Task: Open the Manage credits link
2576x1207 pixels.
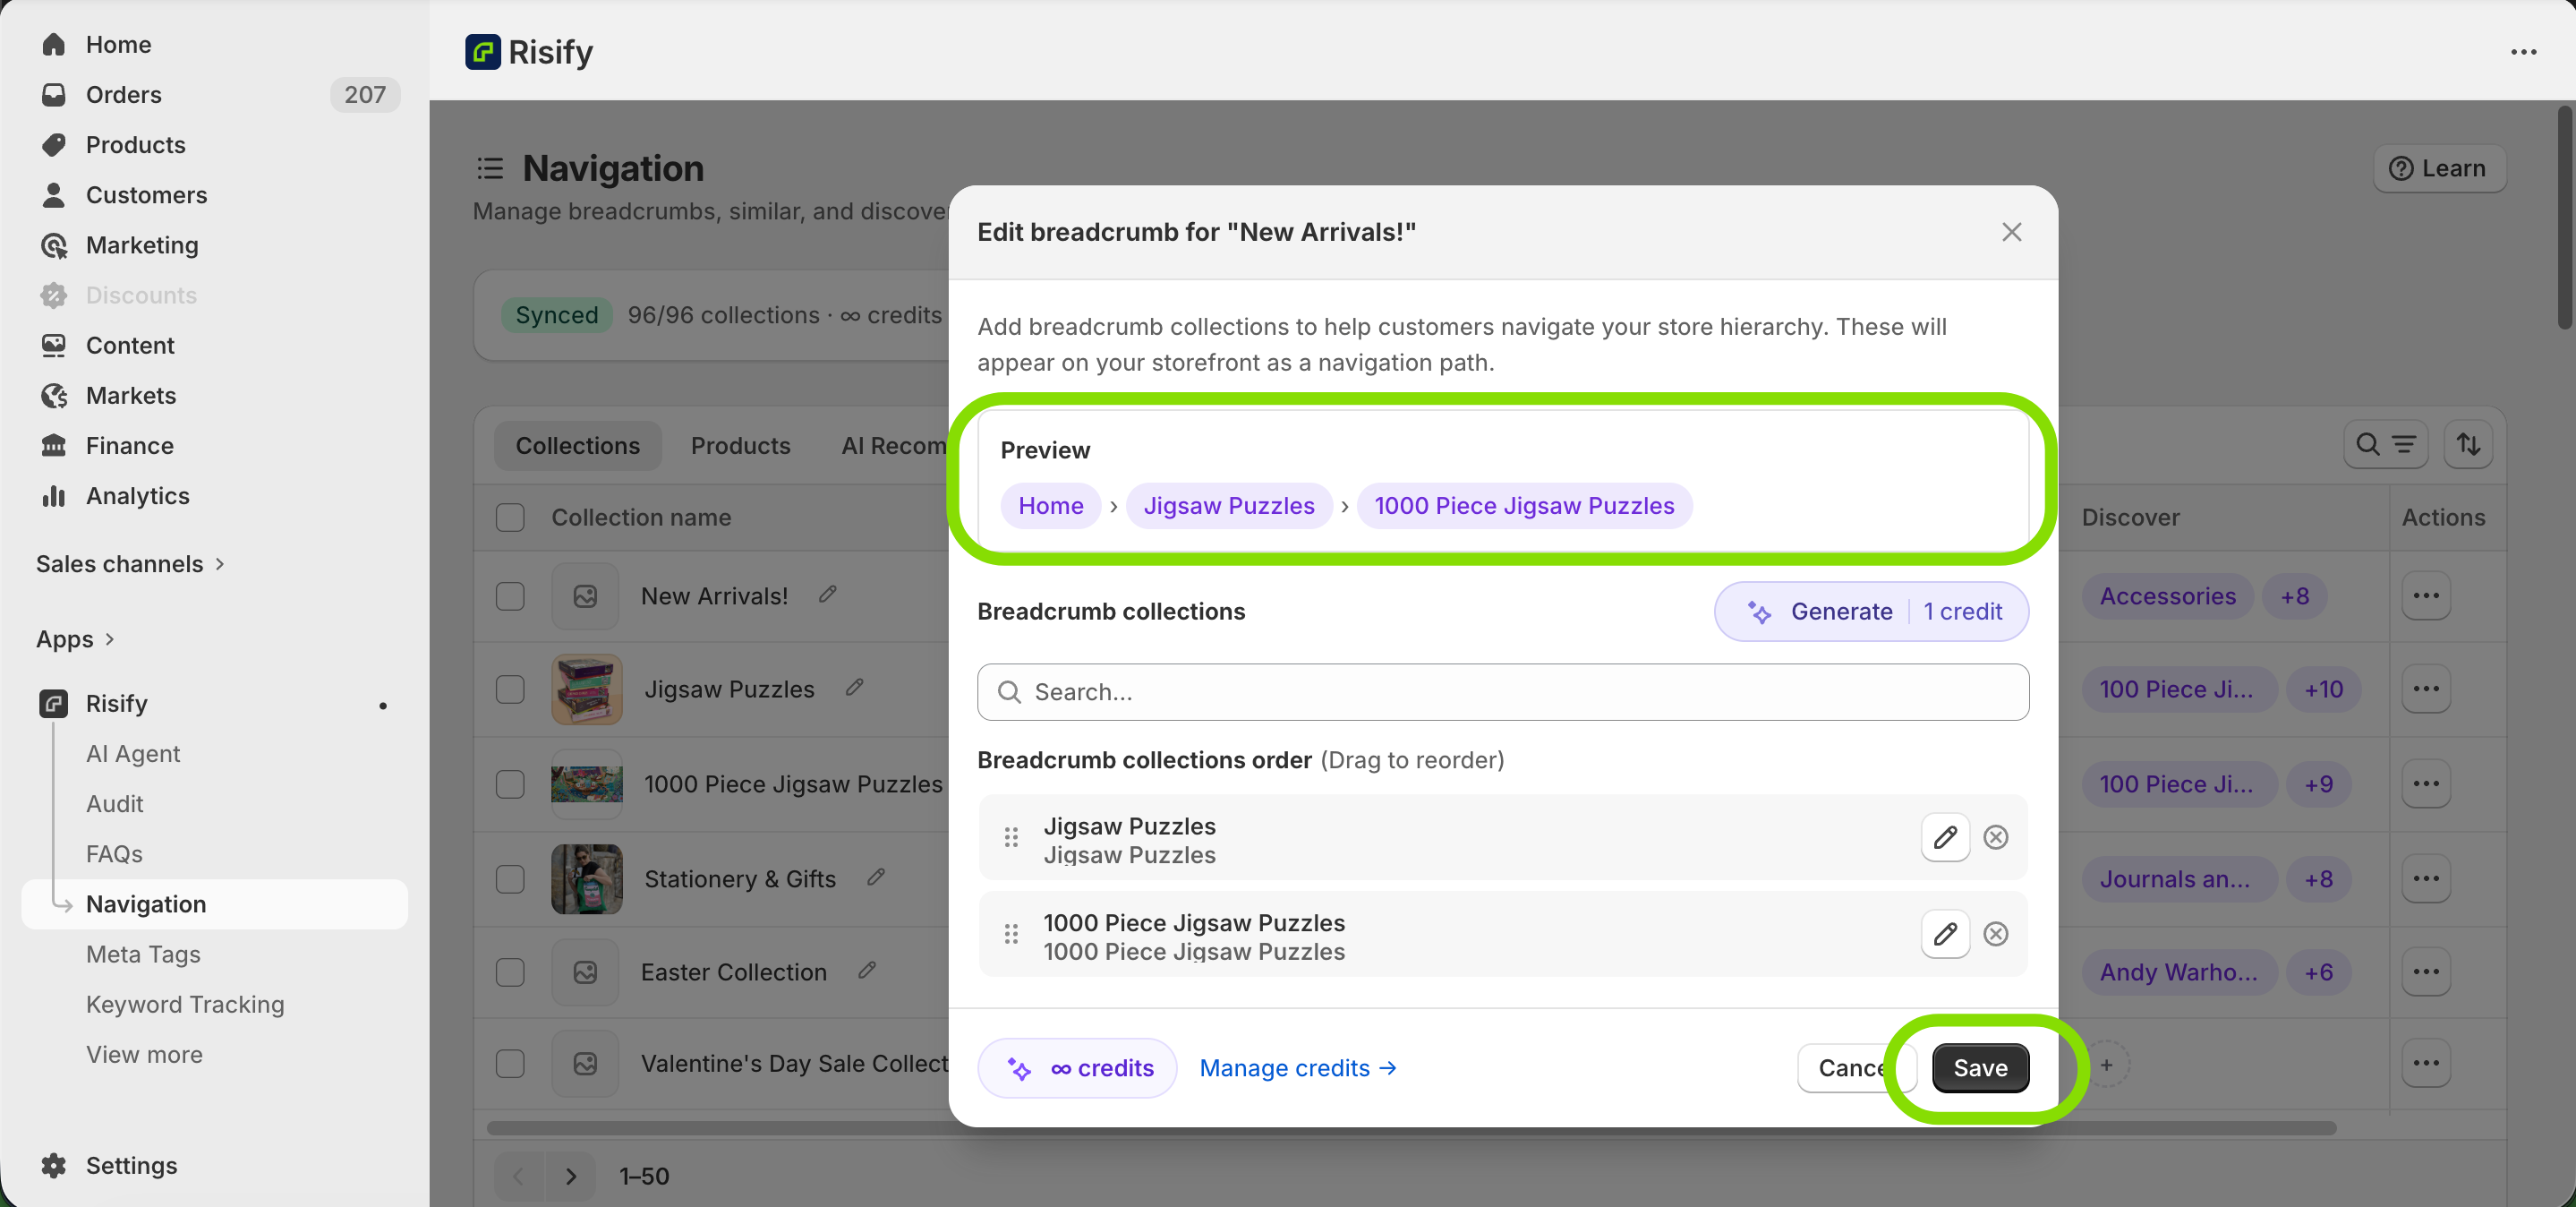Action: click(x=1297, y=1068)
